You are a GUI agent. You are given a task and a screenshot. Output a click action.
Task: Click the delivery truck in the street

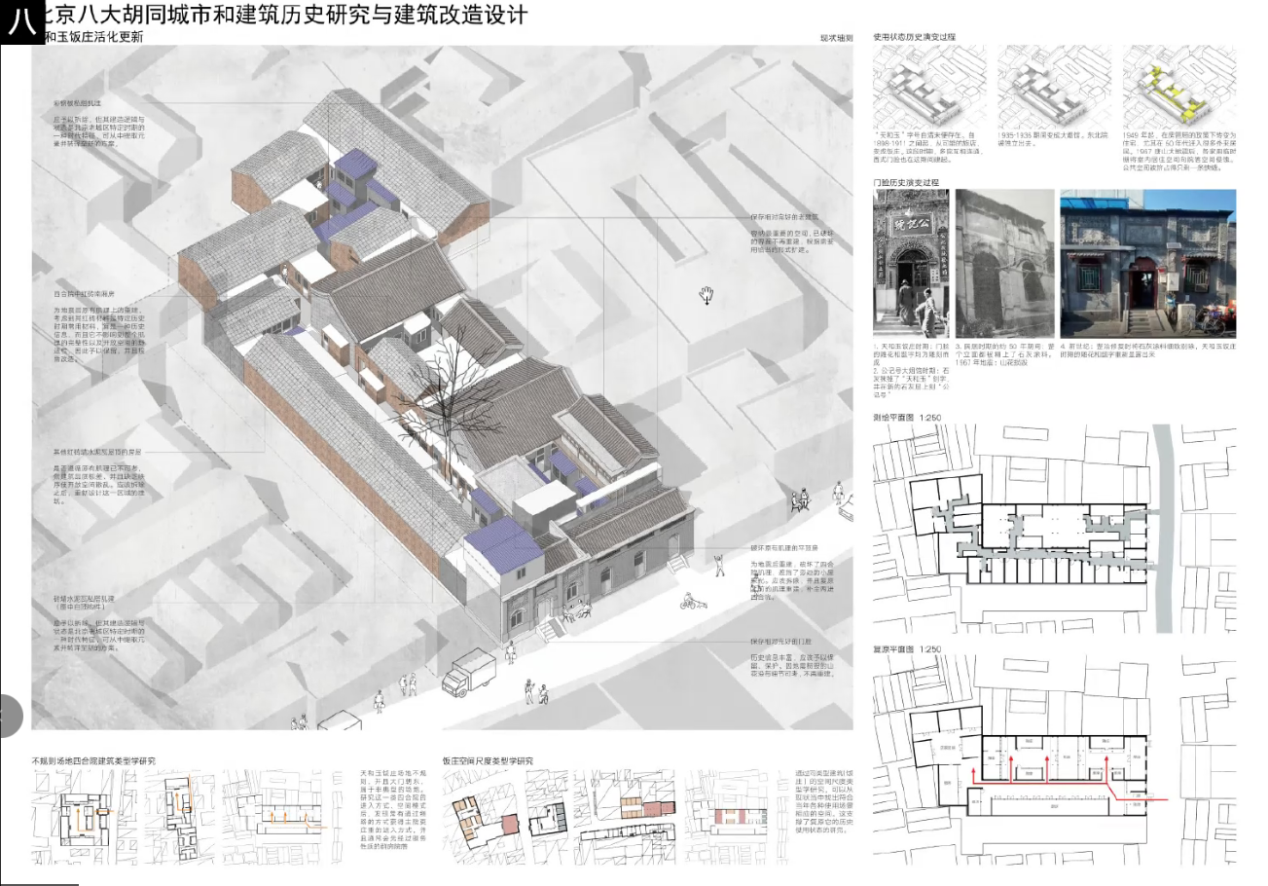click(468, 671)
